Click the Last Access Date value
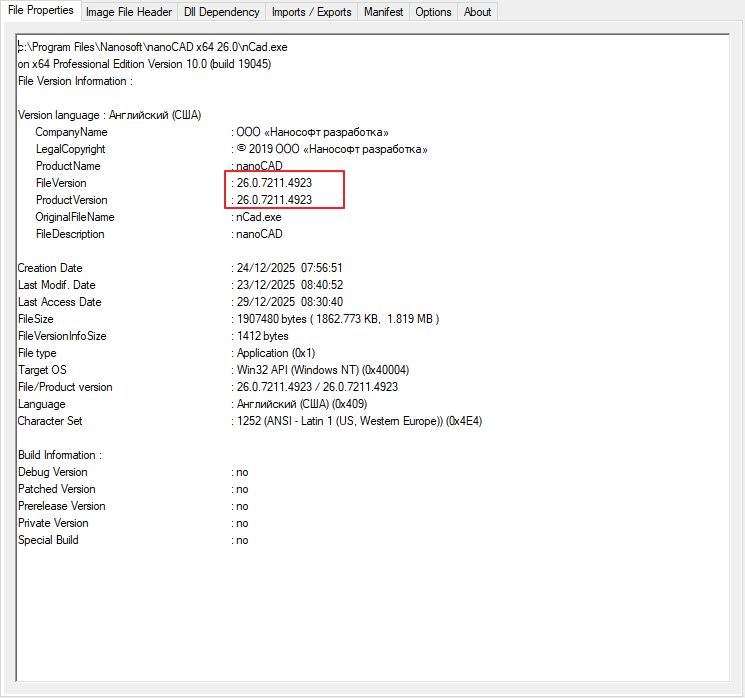Image resolution: width=745 pixels, height=698 pixels. pos(289,302)
